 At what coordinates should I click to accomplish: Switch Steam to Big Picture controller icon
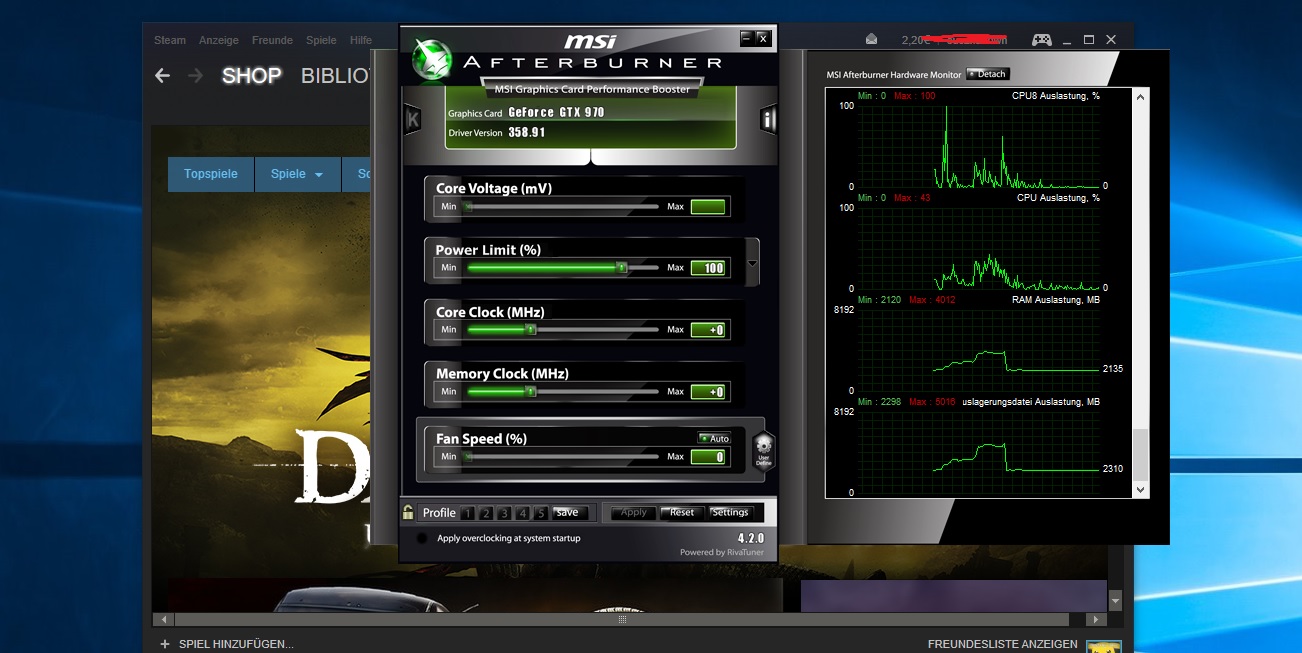(1042, 40)
